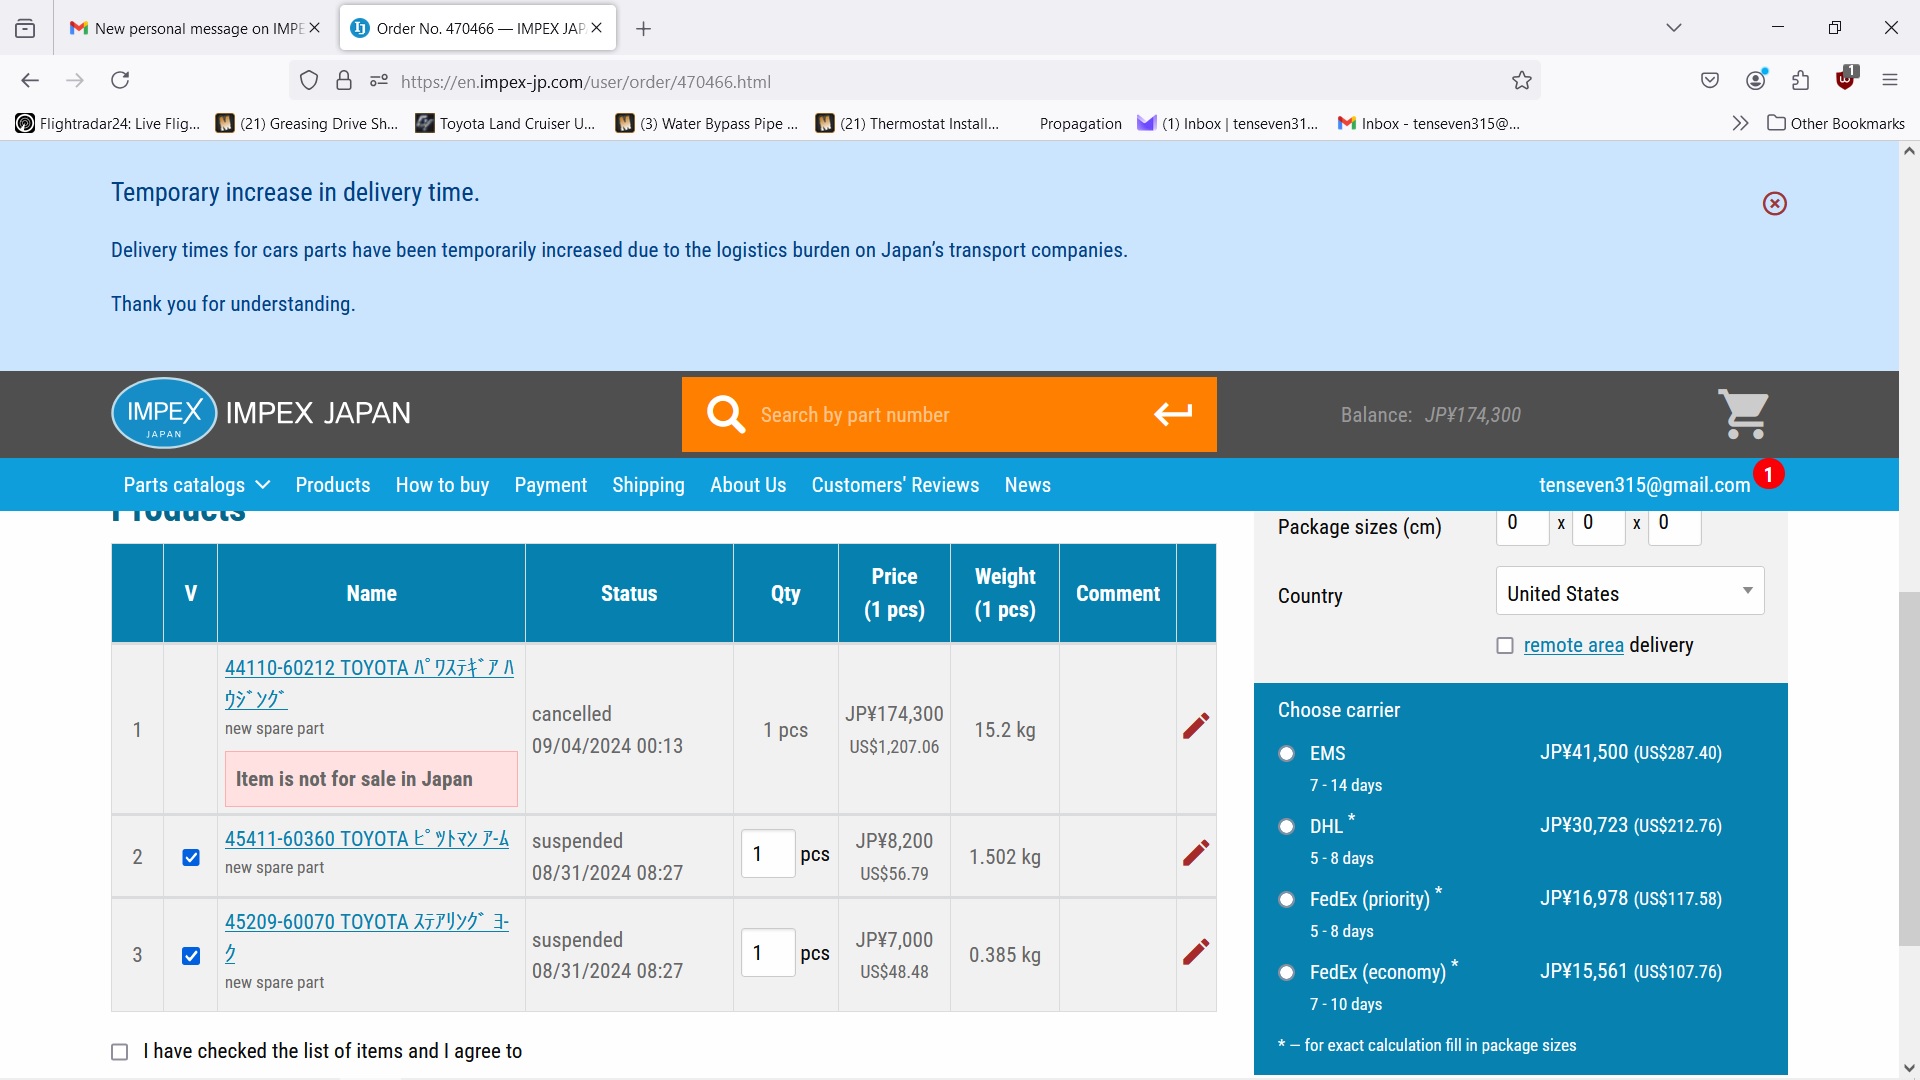Submit search with the return arrow icon

pos(1172,414)
